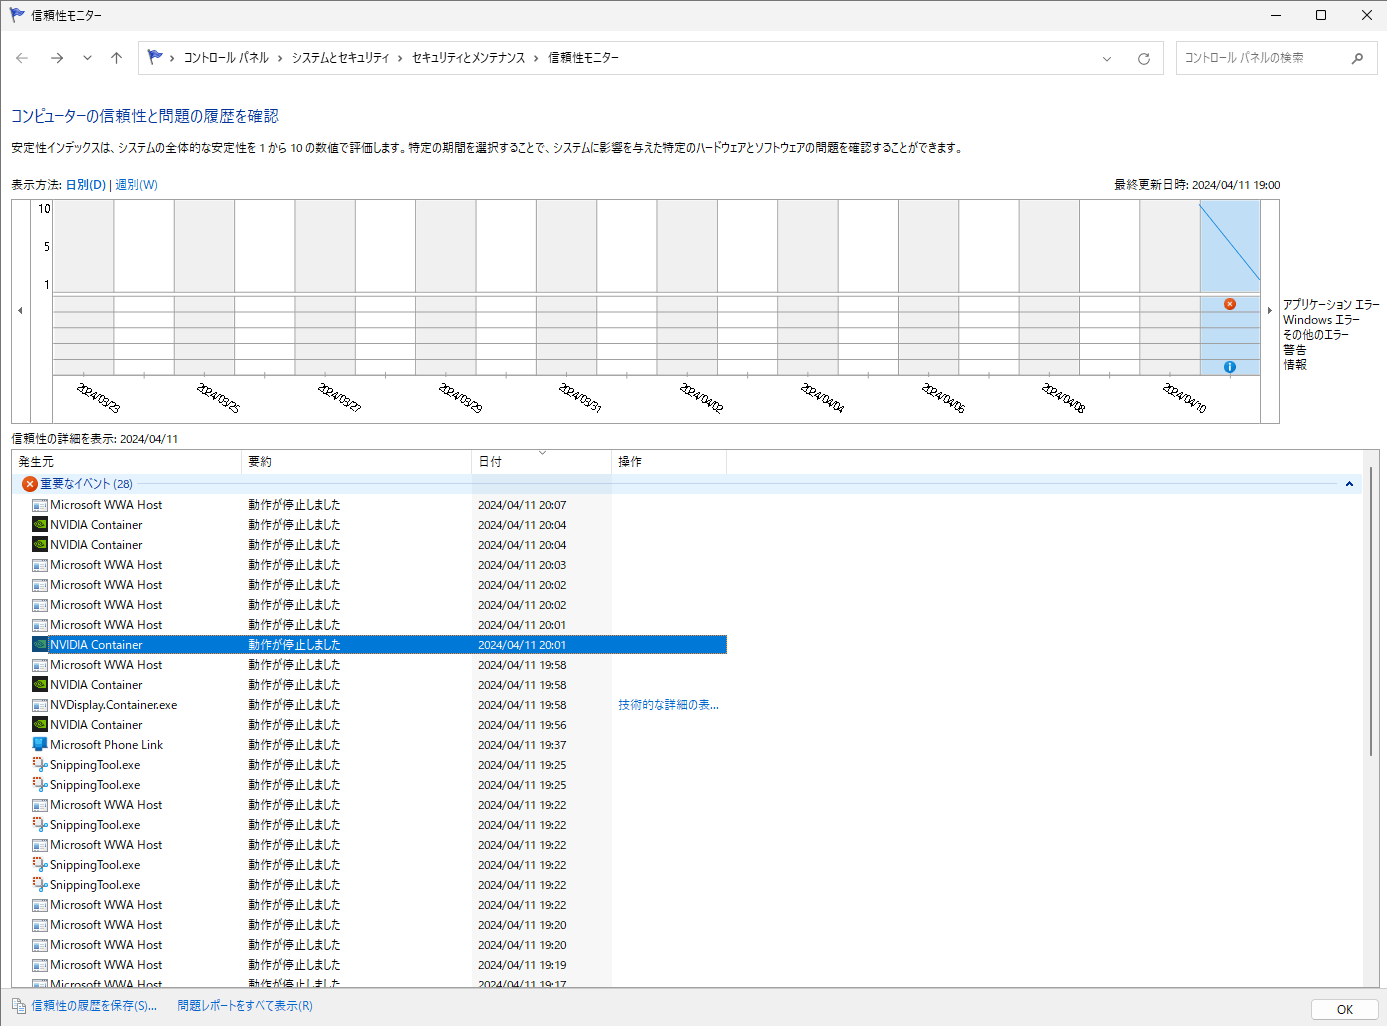Click the Microsoft Phone Link icon
The width and height of the screenshot is (1387, 1026).
[40, 745]
